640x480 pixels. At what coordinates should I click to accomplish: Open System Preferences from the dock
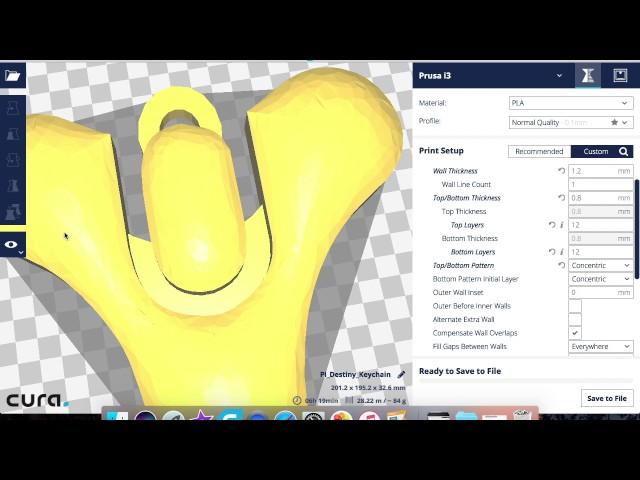pos(313,416)
